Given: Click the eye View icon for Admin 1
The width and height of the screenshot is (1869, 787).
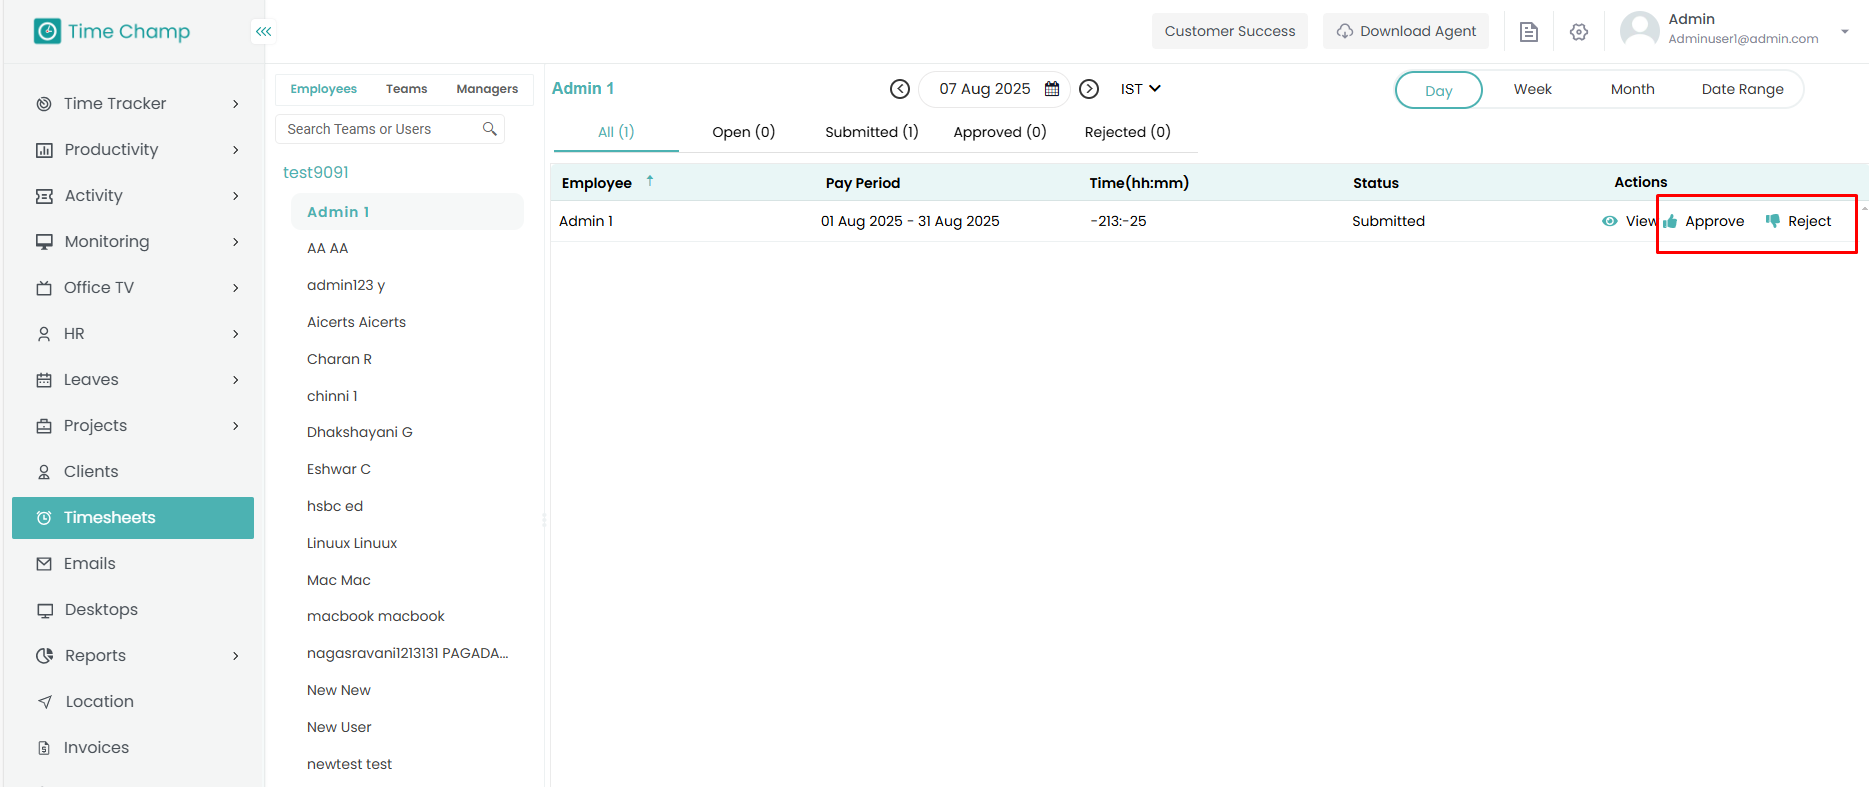Looking at the screenshot, I should (x=1610, y=221).
